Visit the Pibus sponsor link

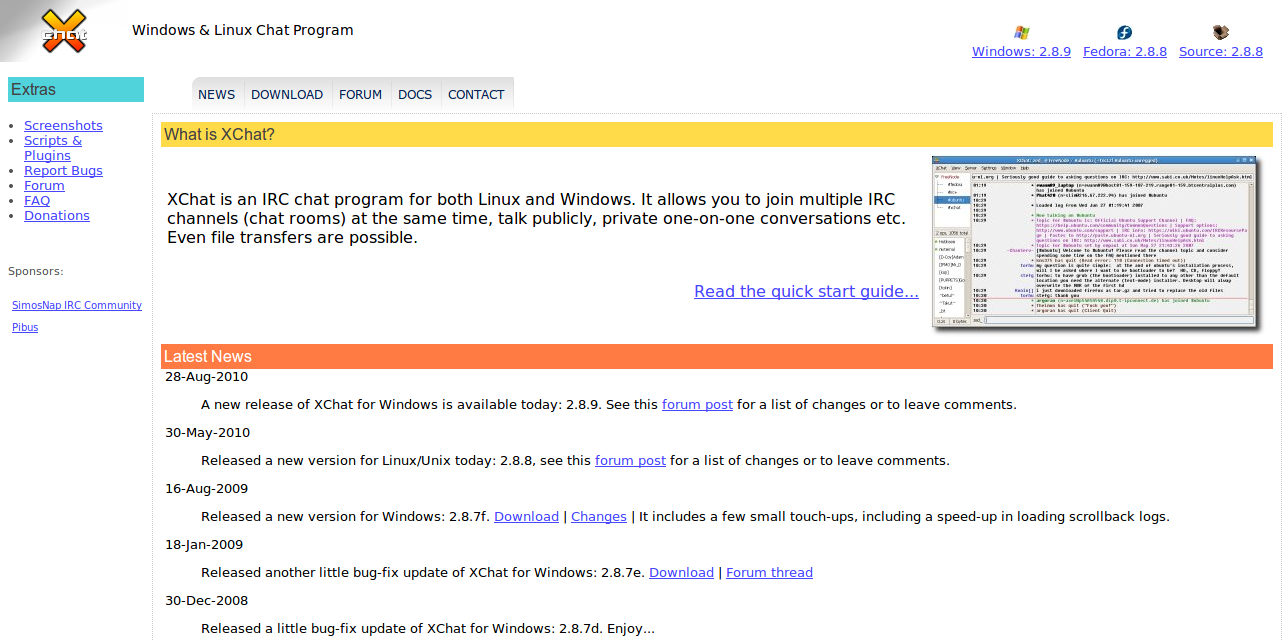pyautogui.click(x=25, y=327)
